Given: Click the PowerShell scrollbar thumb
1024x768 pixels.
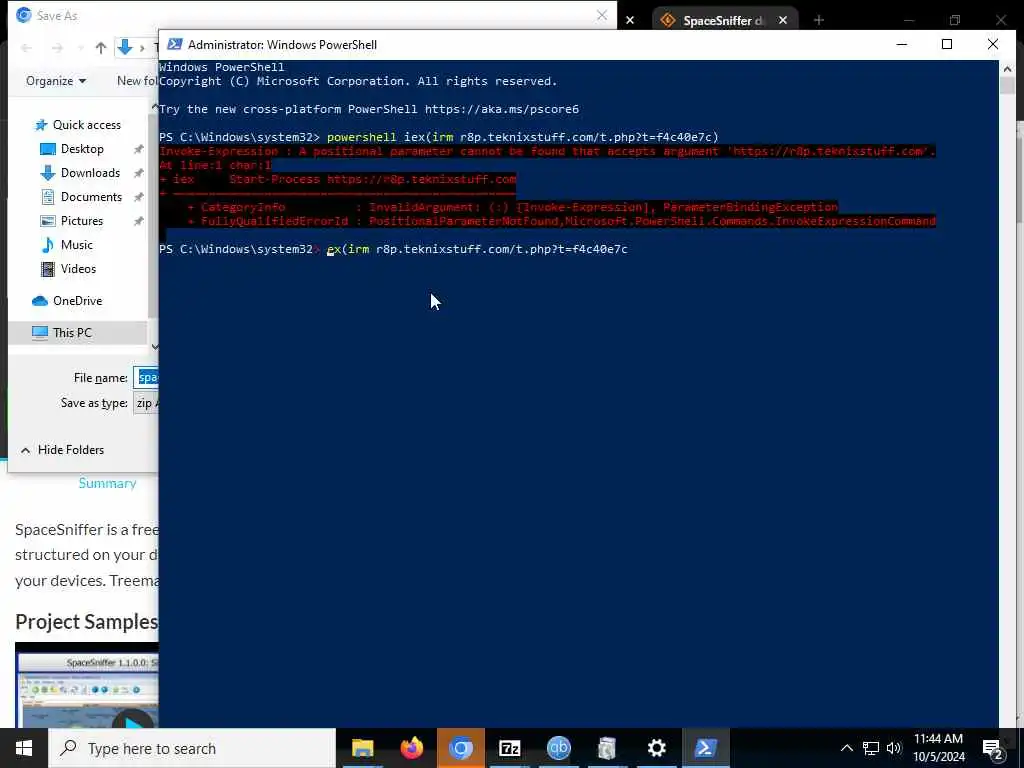Looking at the screenshot, I should click(x=1006, y=86).
